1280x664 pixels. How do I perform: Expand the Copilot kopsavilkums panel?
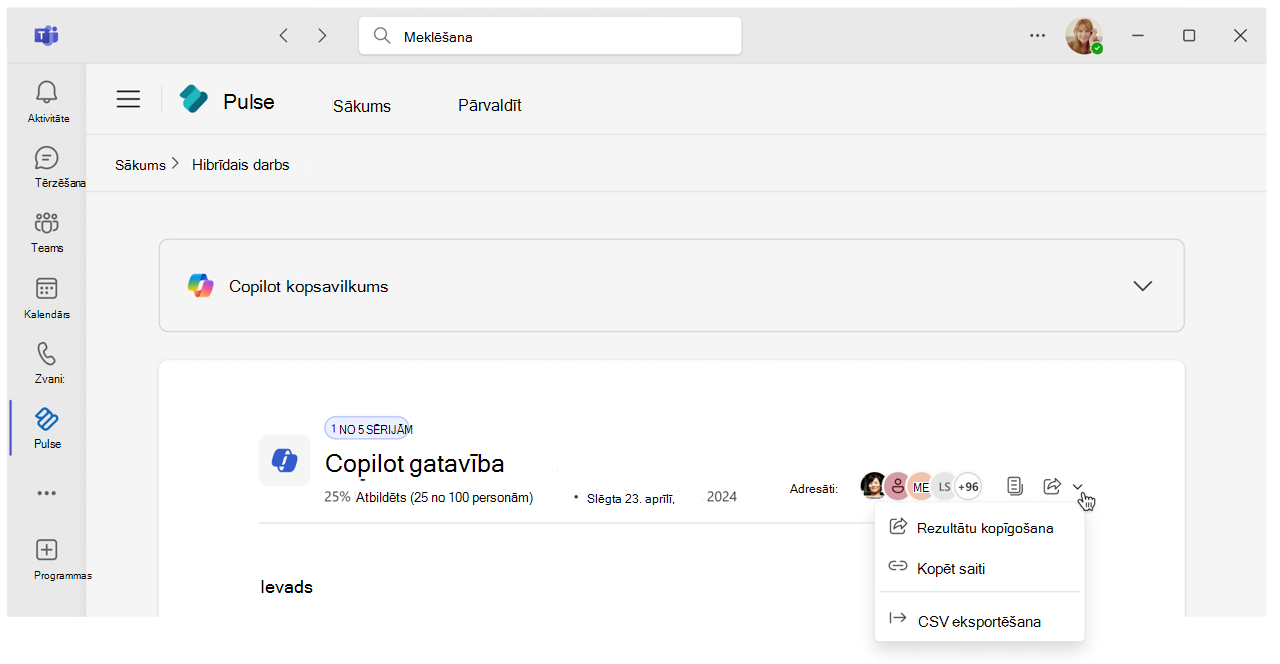pyautogui.click(x=1142, y=286)
